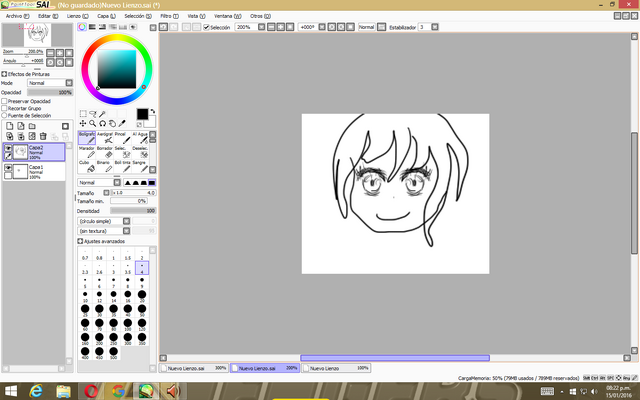Enable the Recortar Grupo checkbox

click(x=4, y=108)
